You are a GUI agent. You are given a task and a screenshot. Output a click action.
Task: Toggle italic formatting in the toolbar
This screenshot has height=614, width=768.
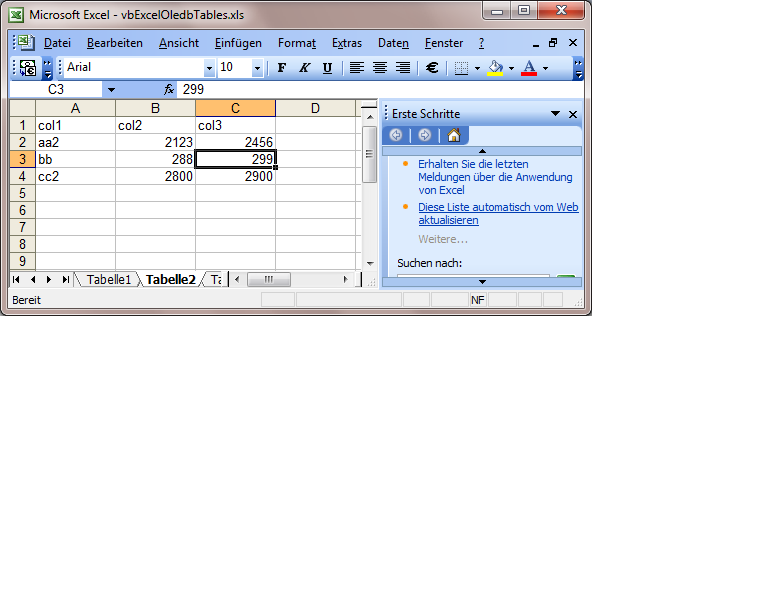[x=304, y=68]
